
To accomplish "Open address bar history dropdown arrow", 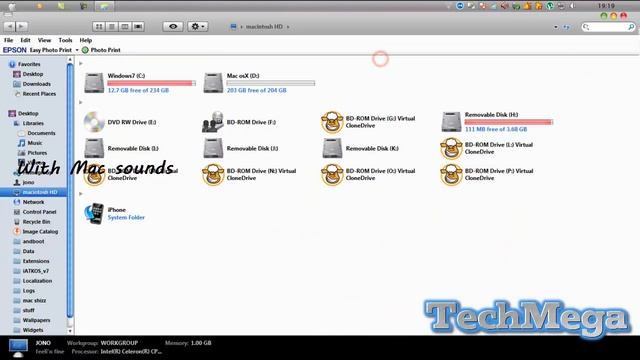I will [x=556, y=27].
